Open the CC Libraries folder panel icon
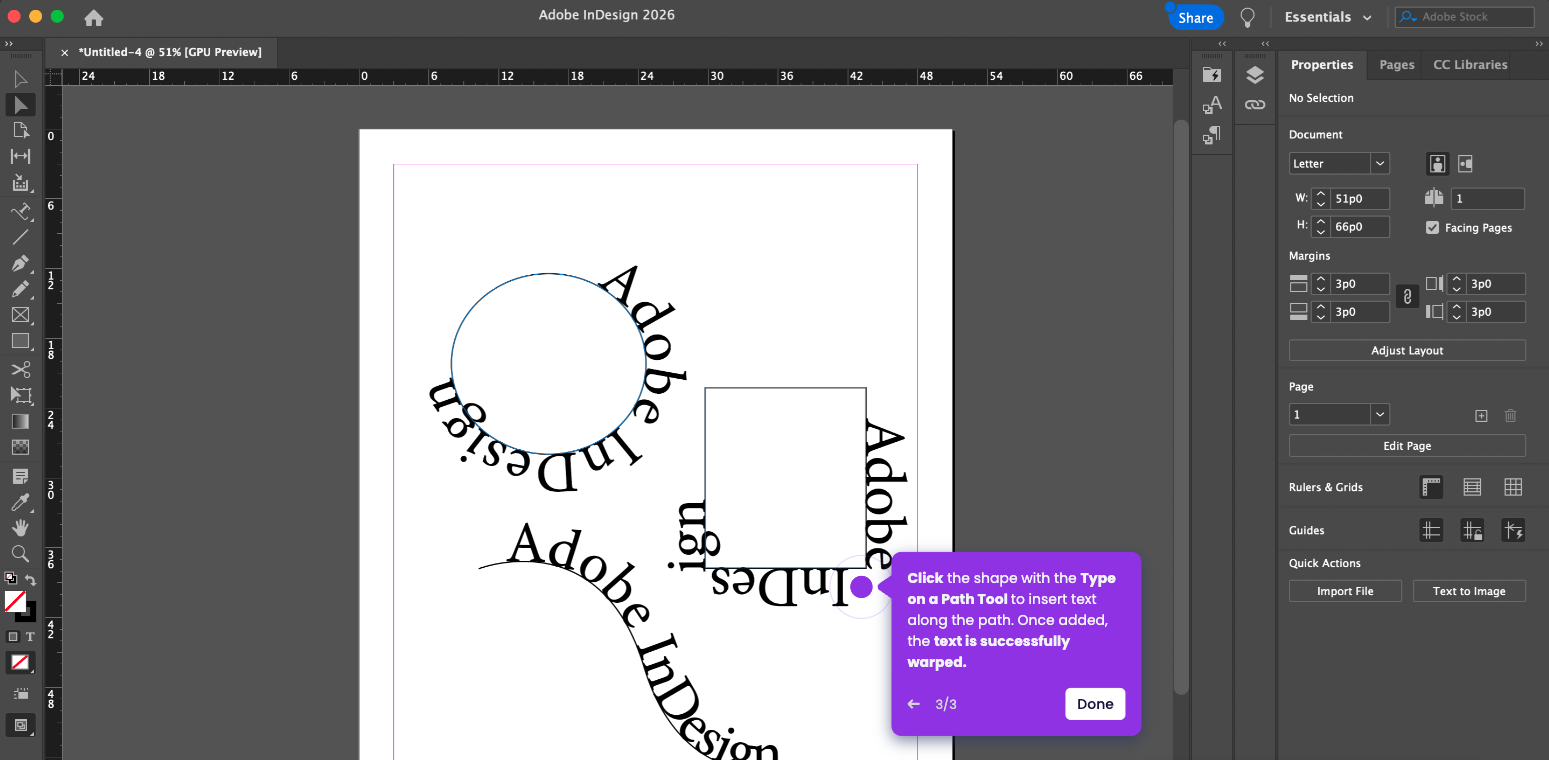 click(1212, 75)
